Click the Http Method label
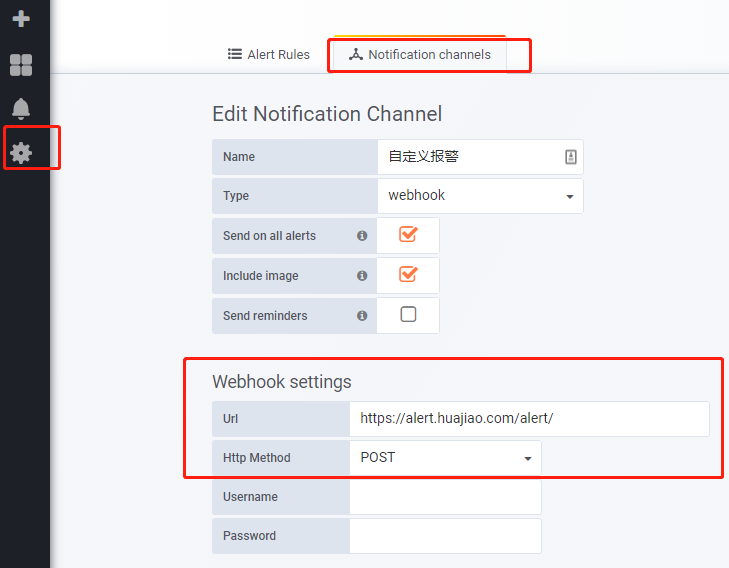Image resolution: width=729 pixels, height=568 pixels. 257,458
